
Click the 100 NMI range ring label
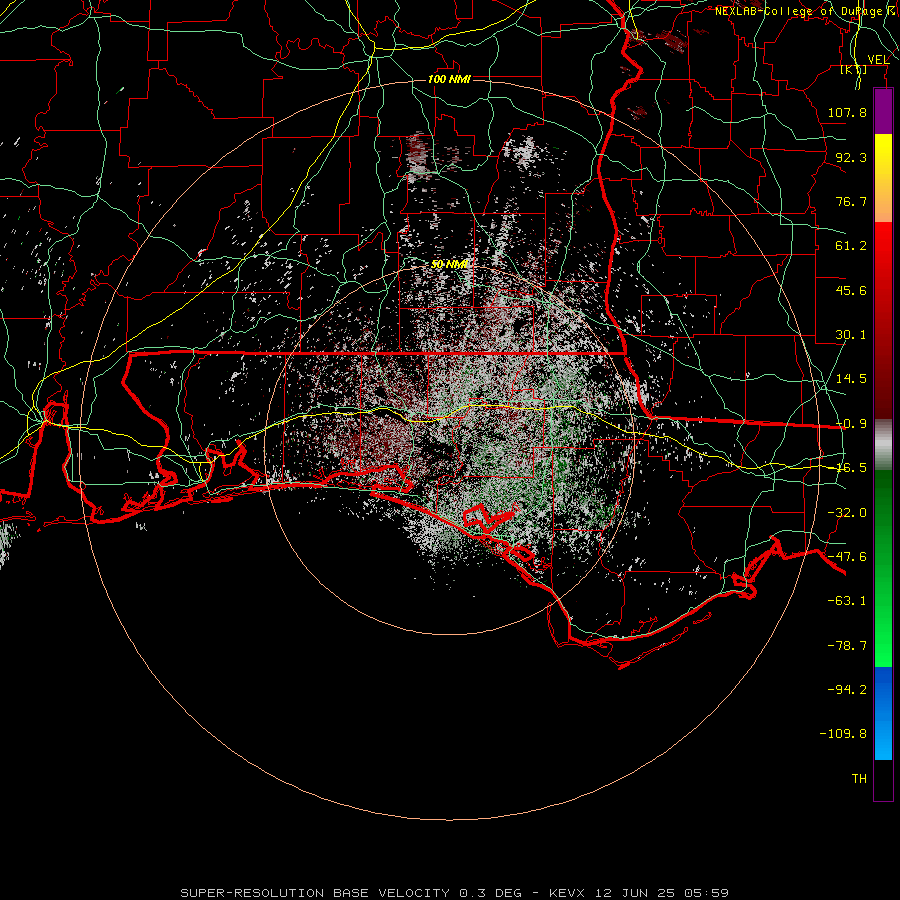pyautogui.click(x=449, y=79)
